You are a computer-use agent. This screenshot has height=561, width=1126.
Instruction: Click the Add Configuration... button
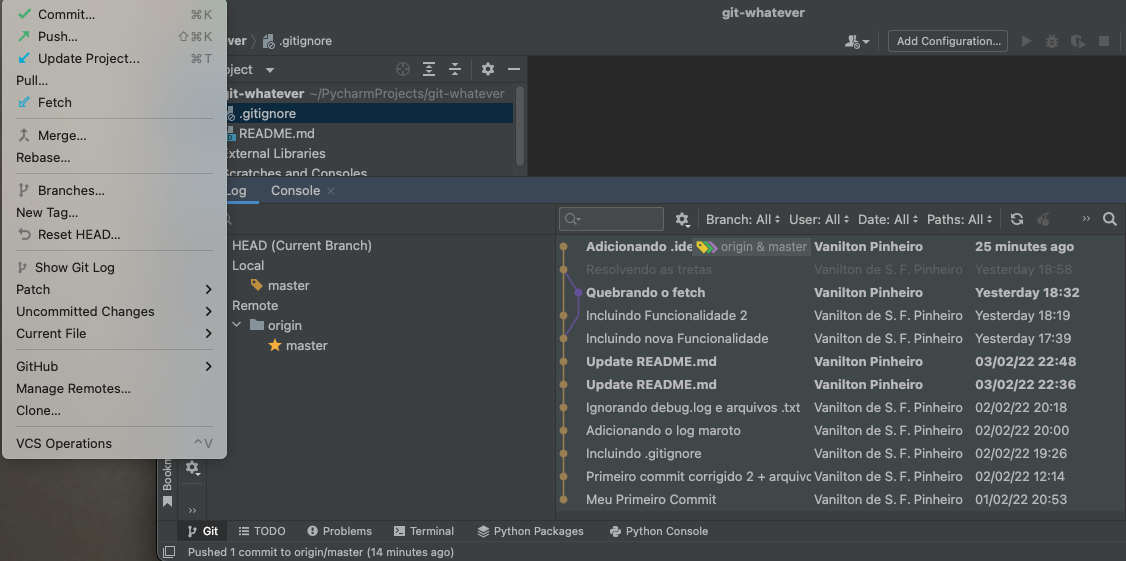click(x=948, y=41)
